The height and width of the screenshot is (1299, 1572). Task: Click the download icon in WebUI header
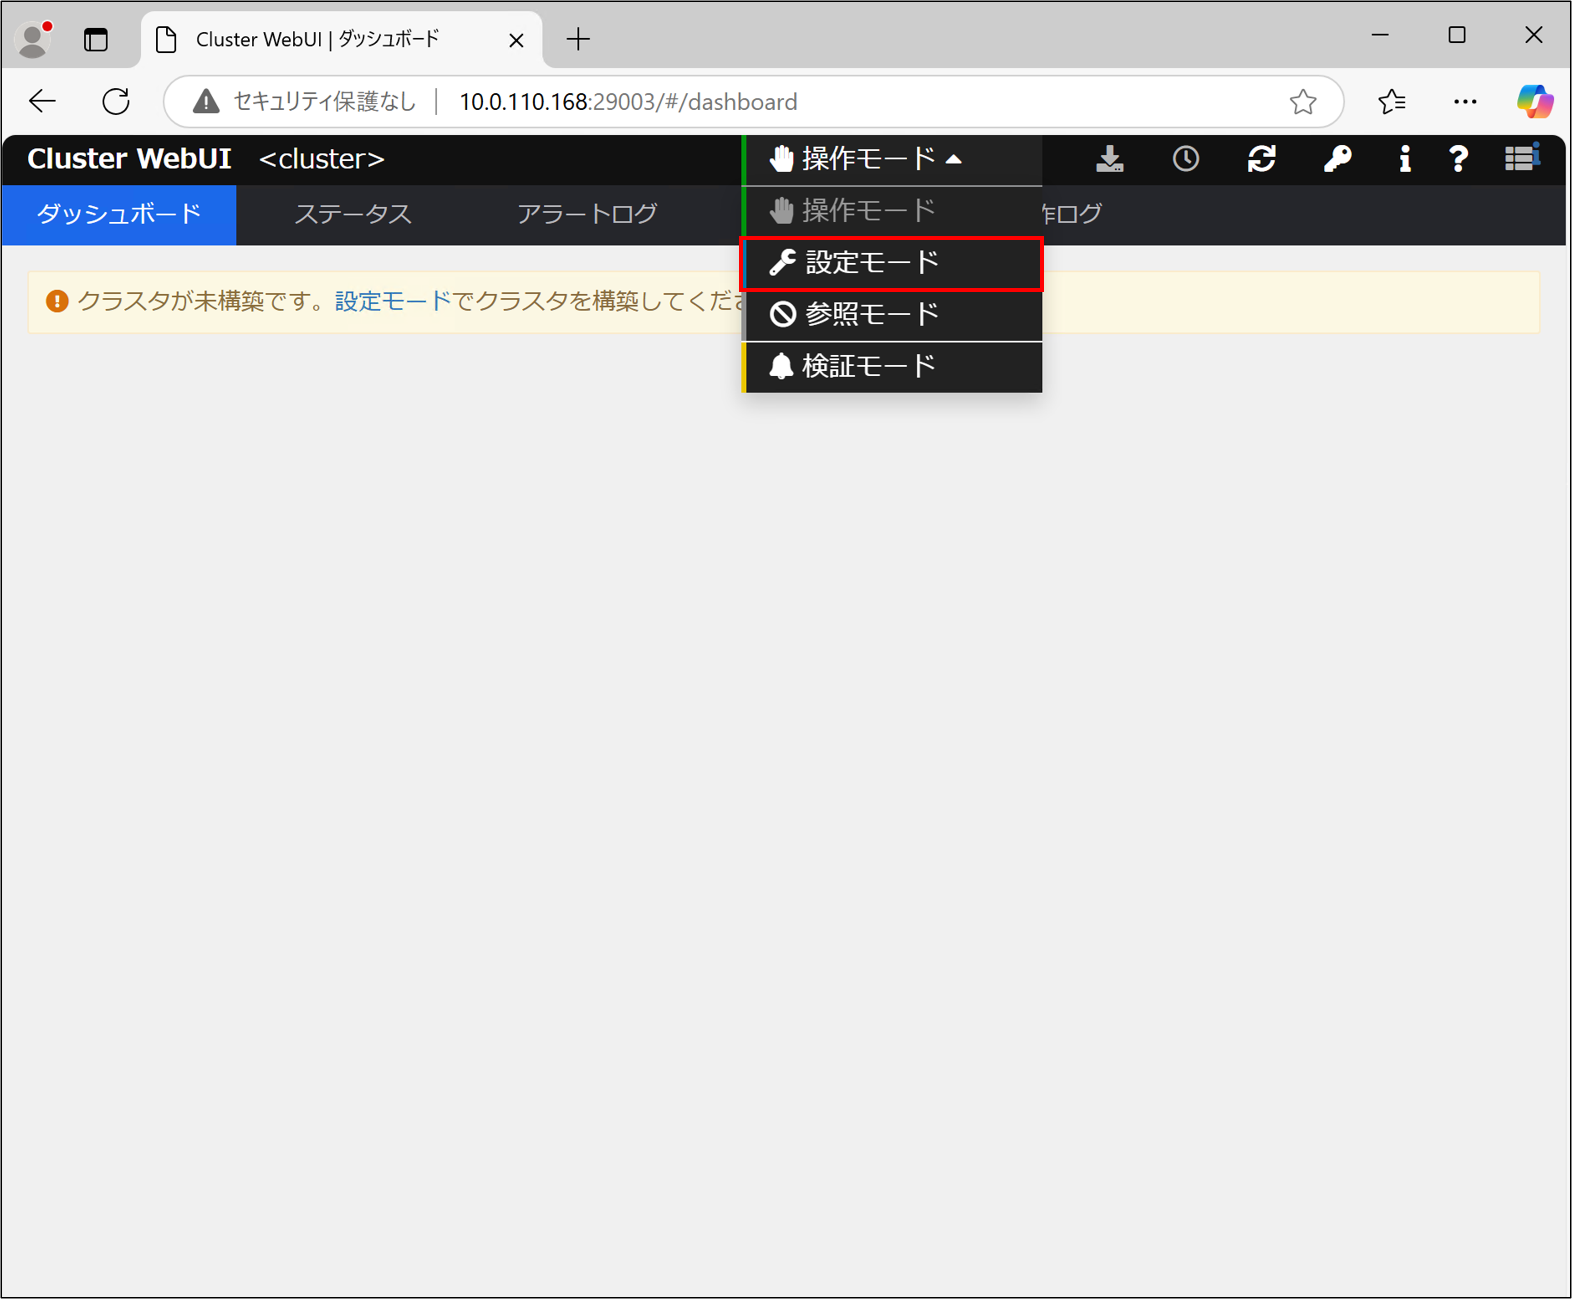coord(1109,159)
